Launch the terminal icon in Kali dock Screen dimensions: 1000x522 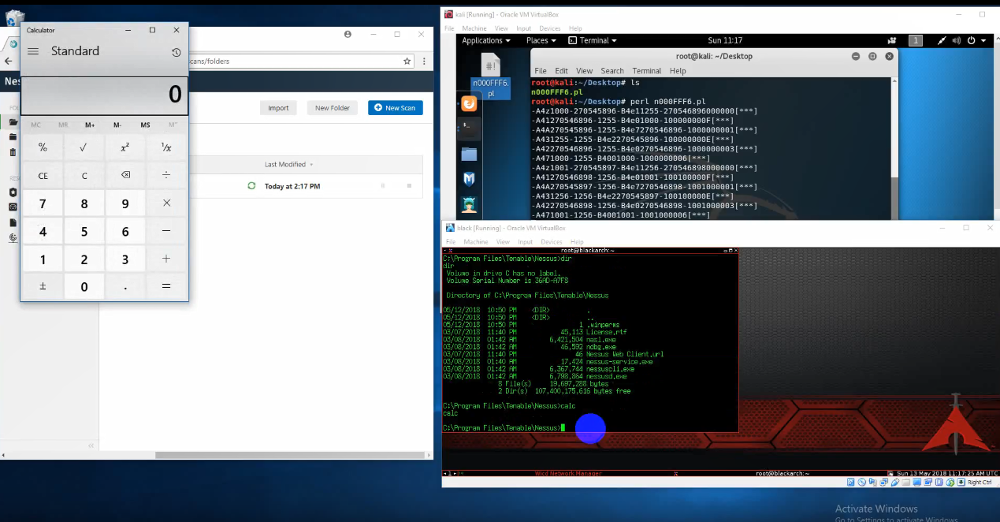[x=469, y=128]
